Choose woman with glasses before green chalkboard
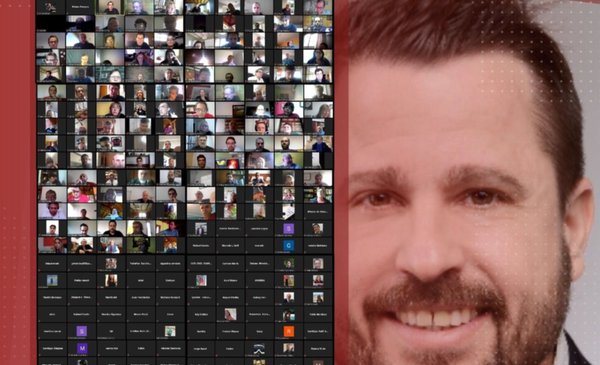 pos(111,74)
